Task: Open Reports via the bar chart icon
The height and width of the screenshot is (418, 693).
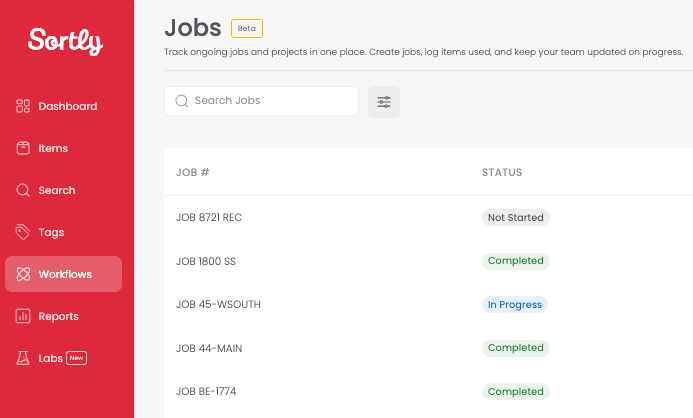Action: (x=23, y=316)
